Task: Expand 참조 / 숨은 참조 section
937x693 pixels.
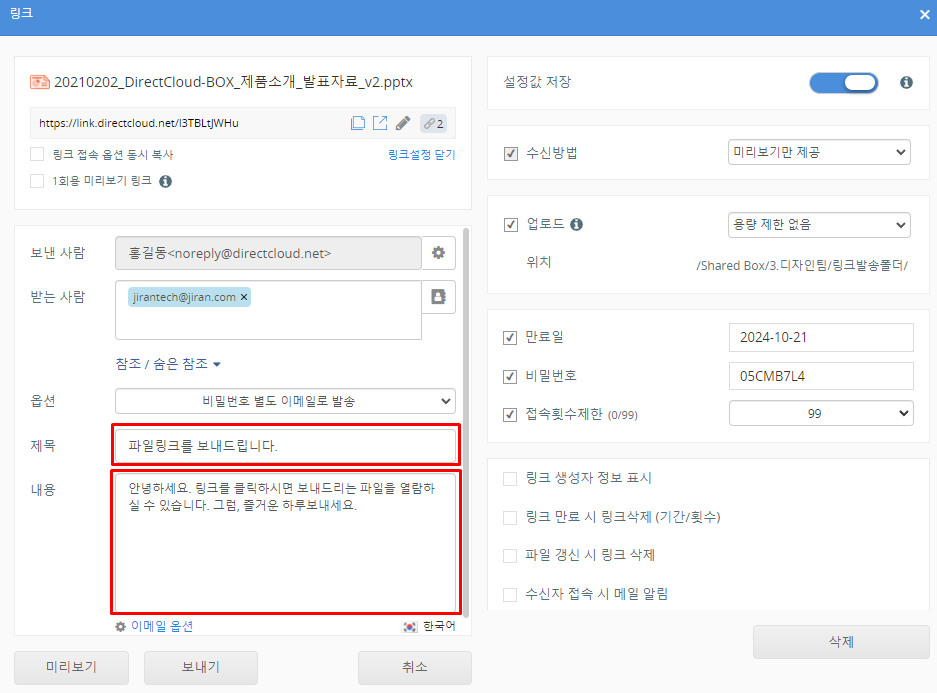Action: coord(168,364)
